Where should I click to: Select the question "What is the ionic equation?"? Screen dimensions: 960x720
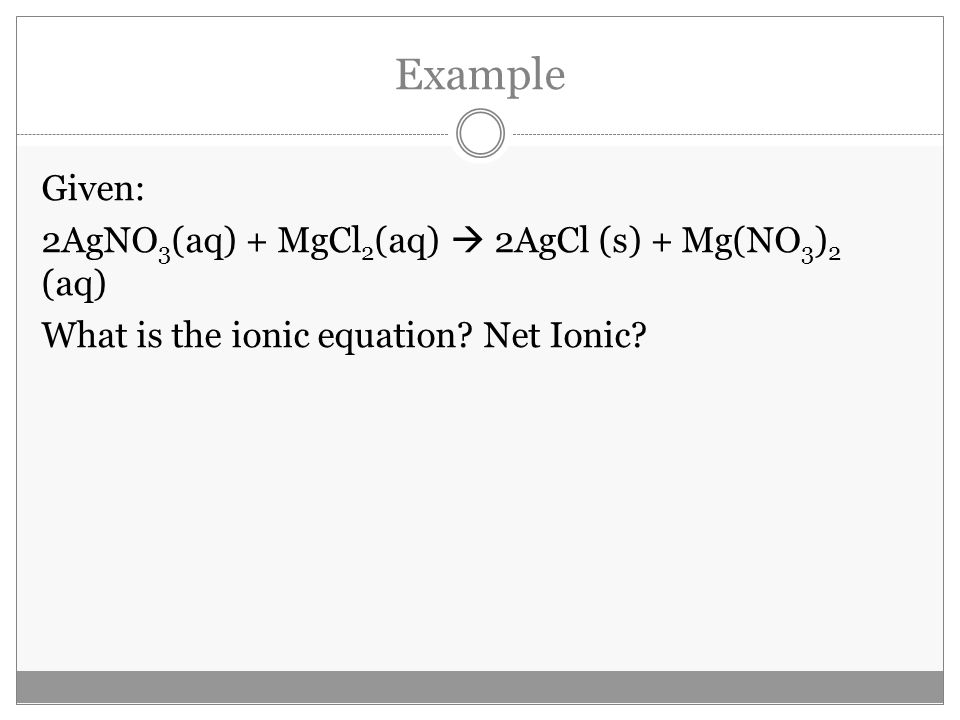258,337
